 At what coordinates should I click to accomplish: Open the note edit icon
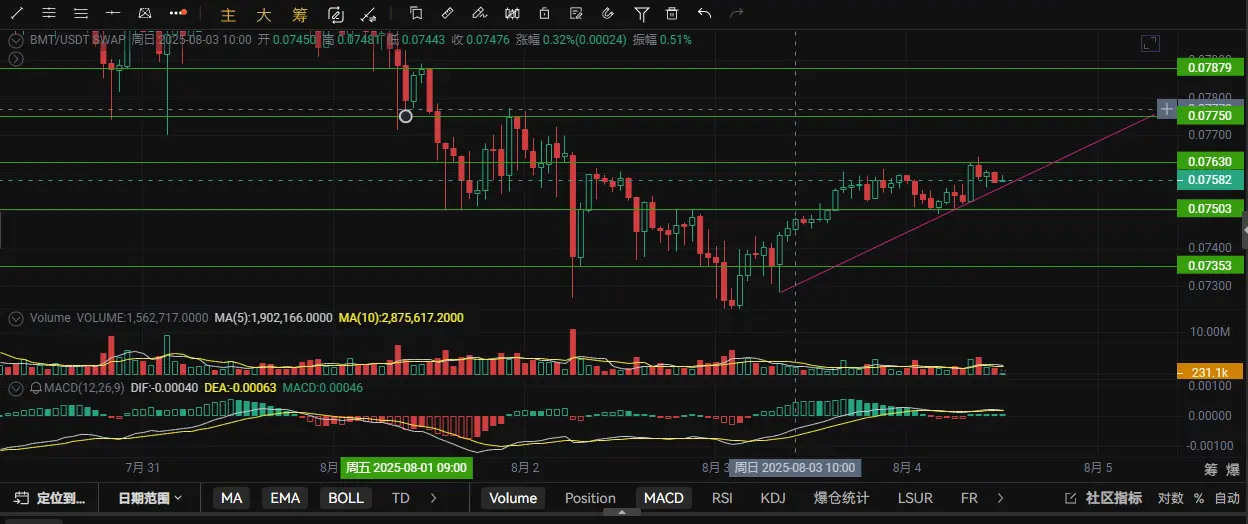(x=575, y=14)
